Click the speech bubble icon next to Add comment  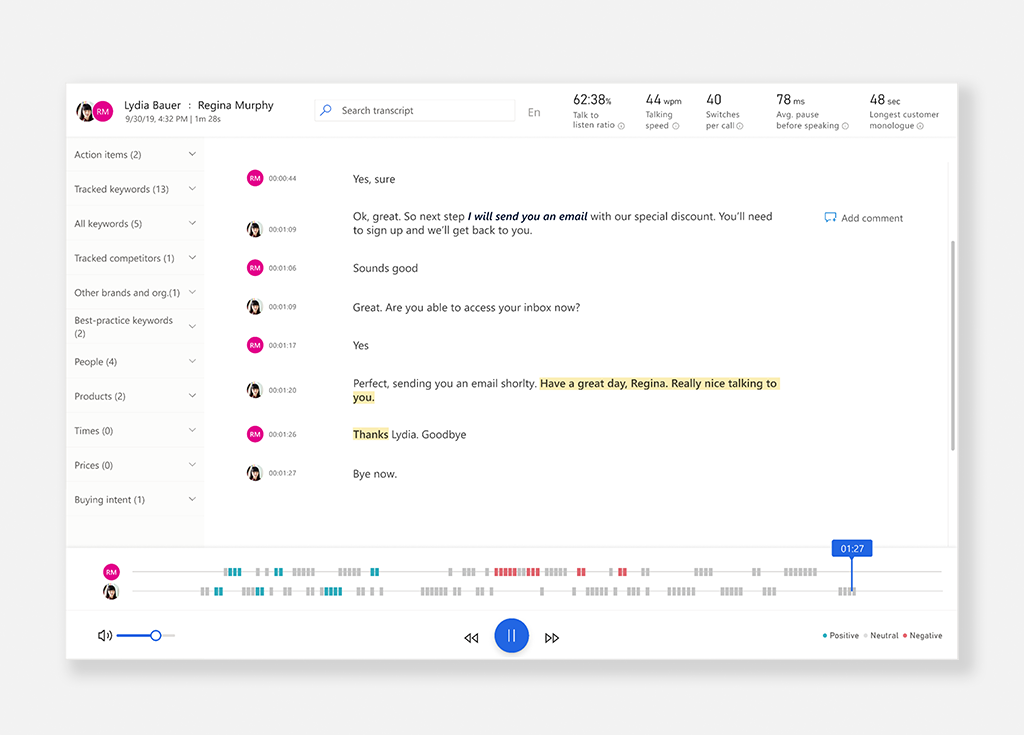829,217
